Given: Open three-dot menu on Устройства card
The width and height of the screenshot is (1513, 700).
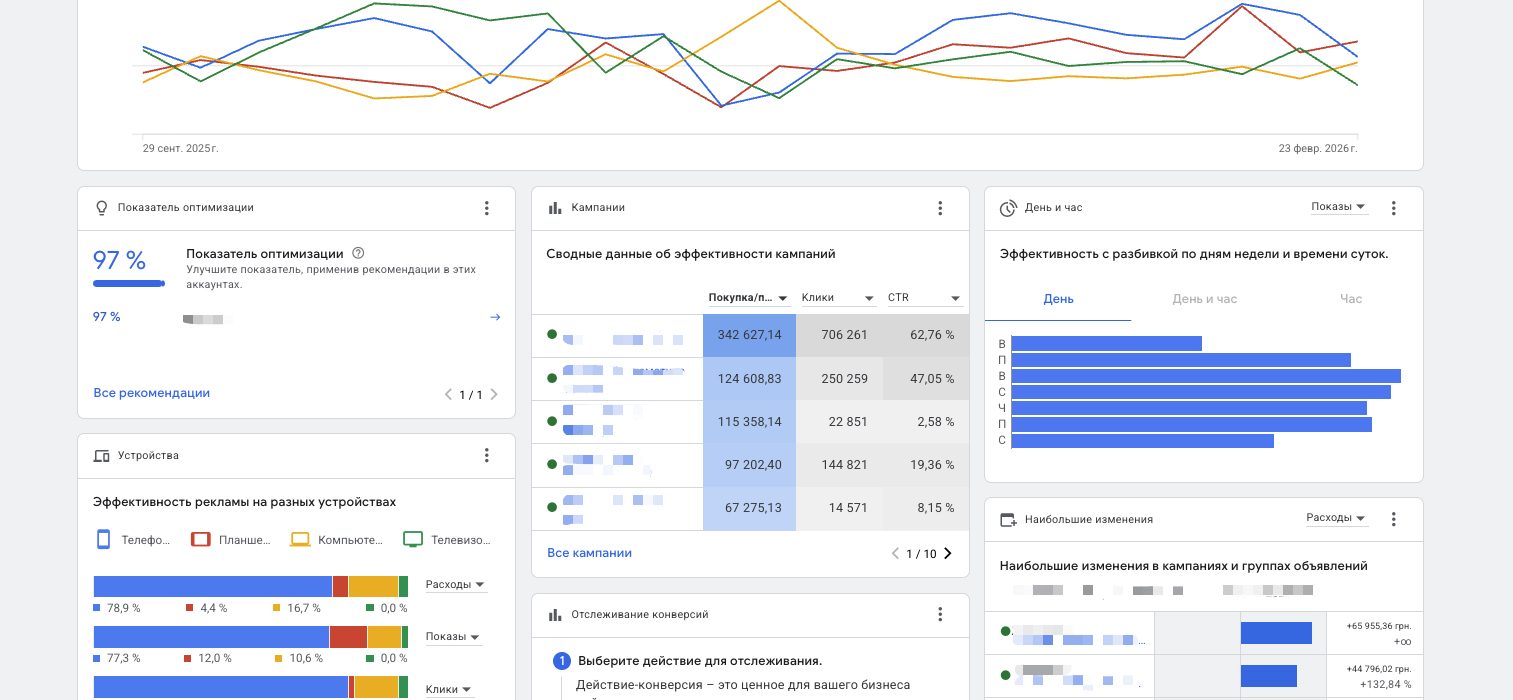Looking at the screenshot, I should pyautogui.click(x=487, y=456).
